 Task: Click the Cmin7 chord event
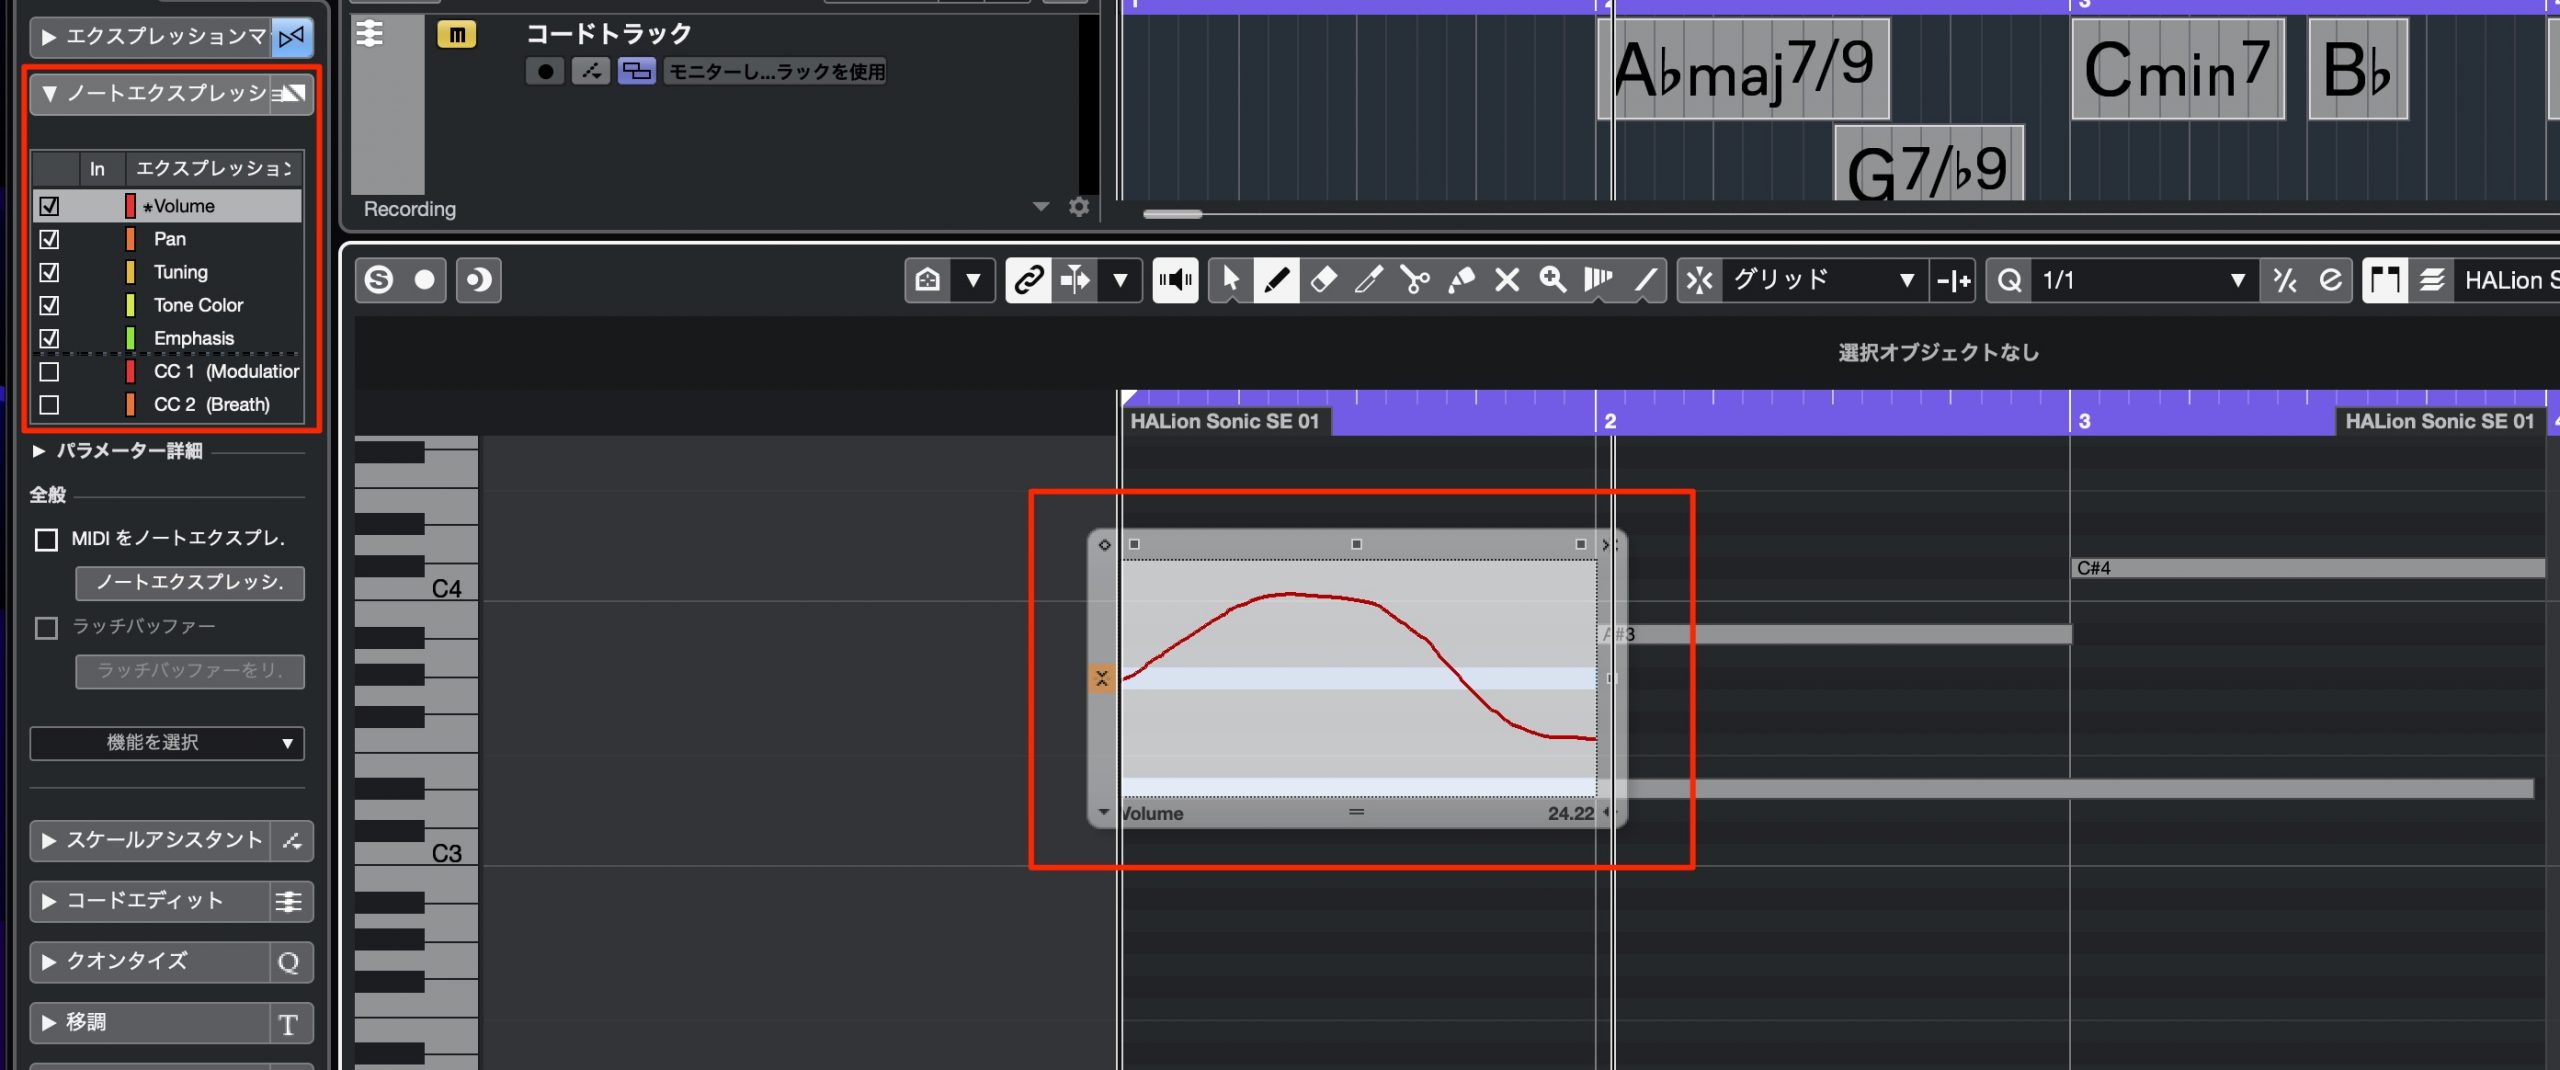click(x=2178, y=69)
